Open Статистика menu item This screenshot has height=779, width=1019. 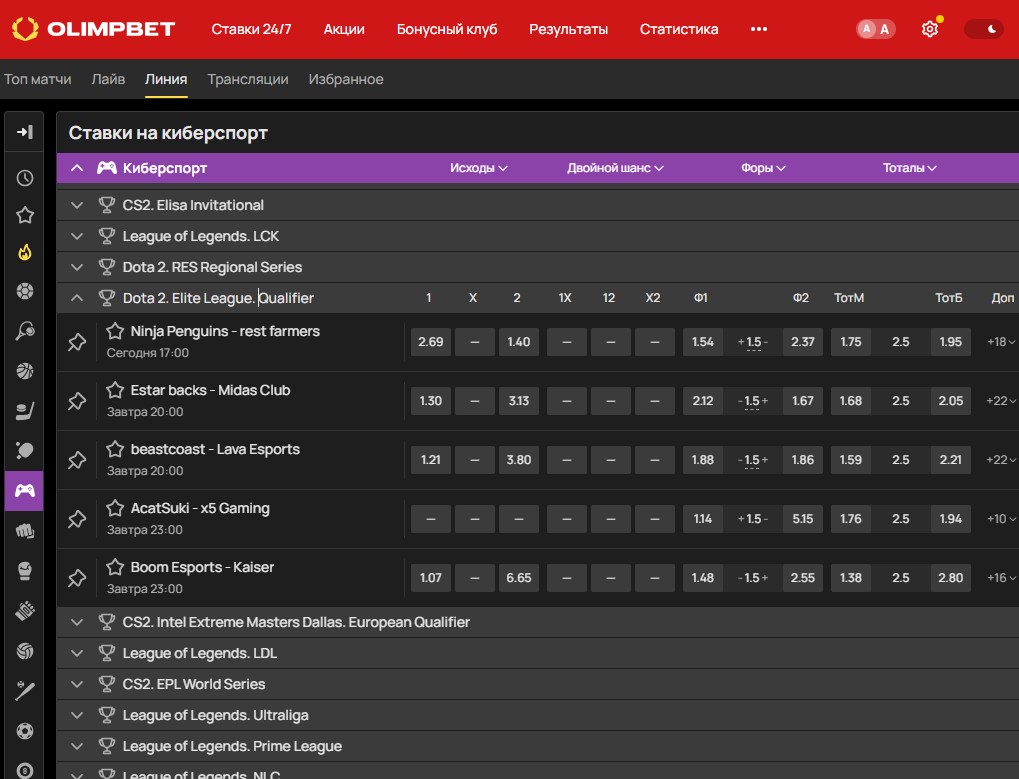pos(679,29)
